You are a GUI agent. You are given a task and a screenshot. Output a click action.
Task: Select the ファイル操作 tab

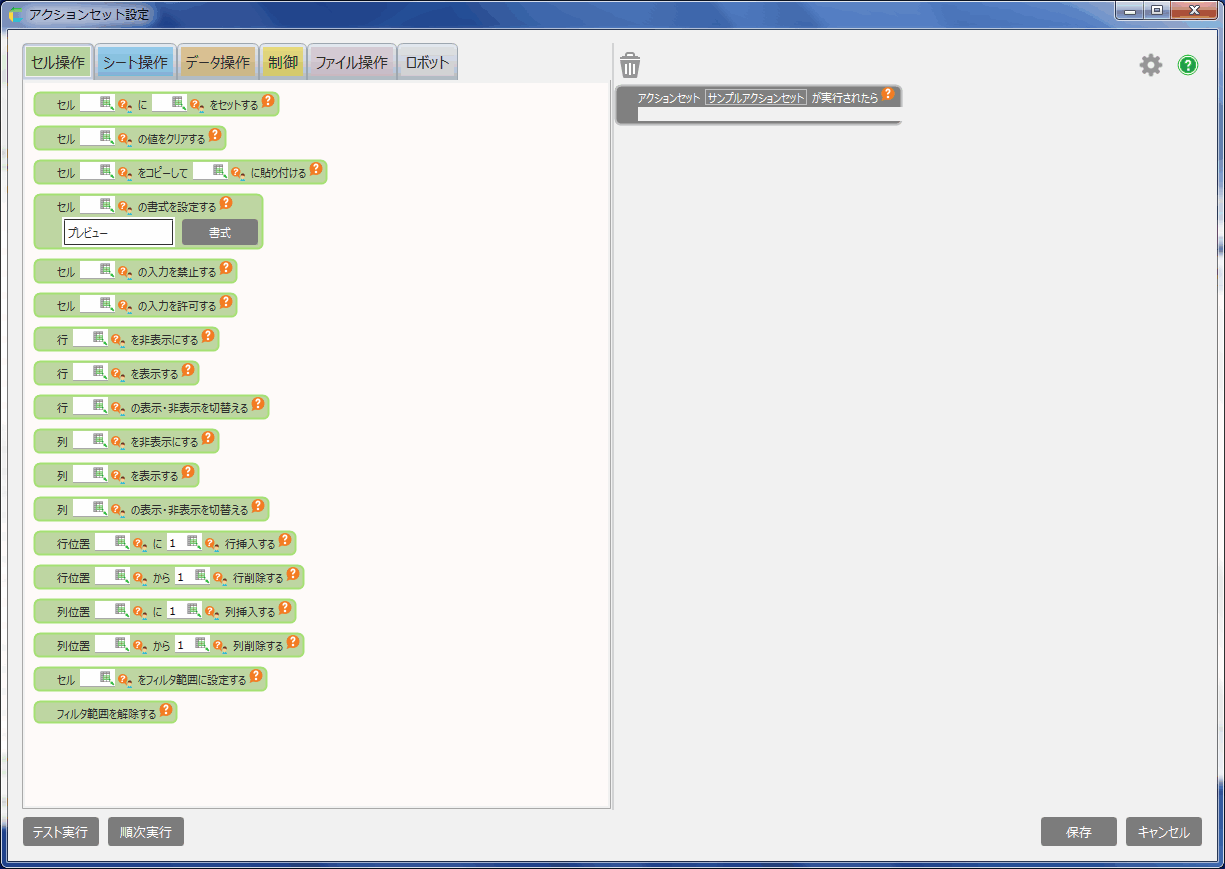pyautogui.click(x=351, y=62)
